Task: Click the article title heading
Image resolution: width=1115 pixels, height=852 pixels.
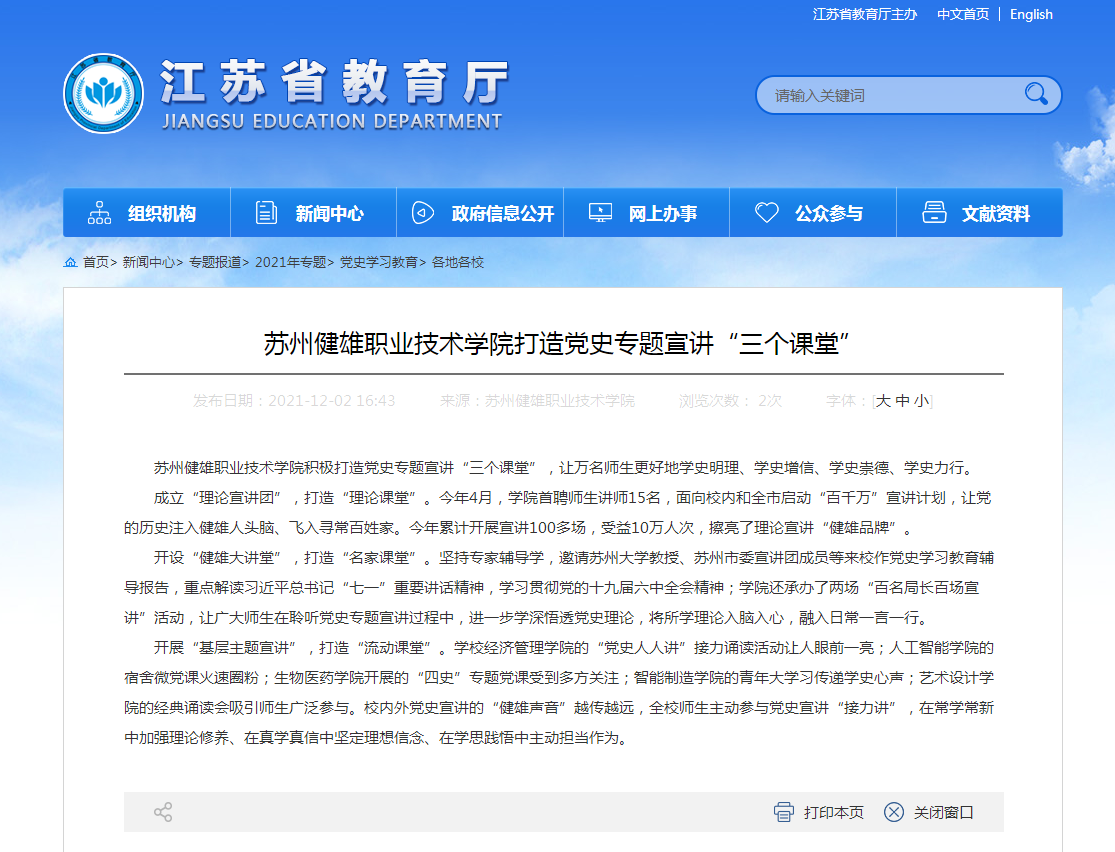Action: click(557, 344)
